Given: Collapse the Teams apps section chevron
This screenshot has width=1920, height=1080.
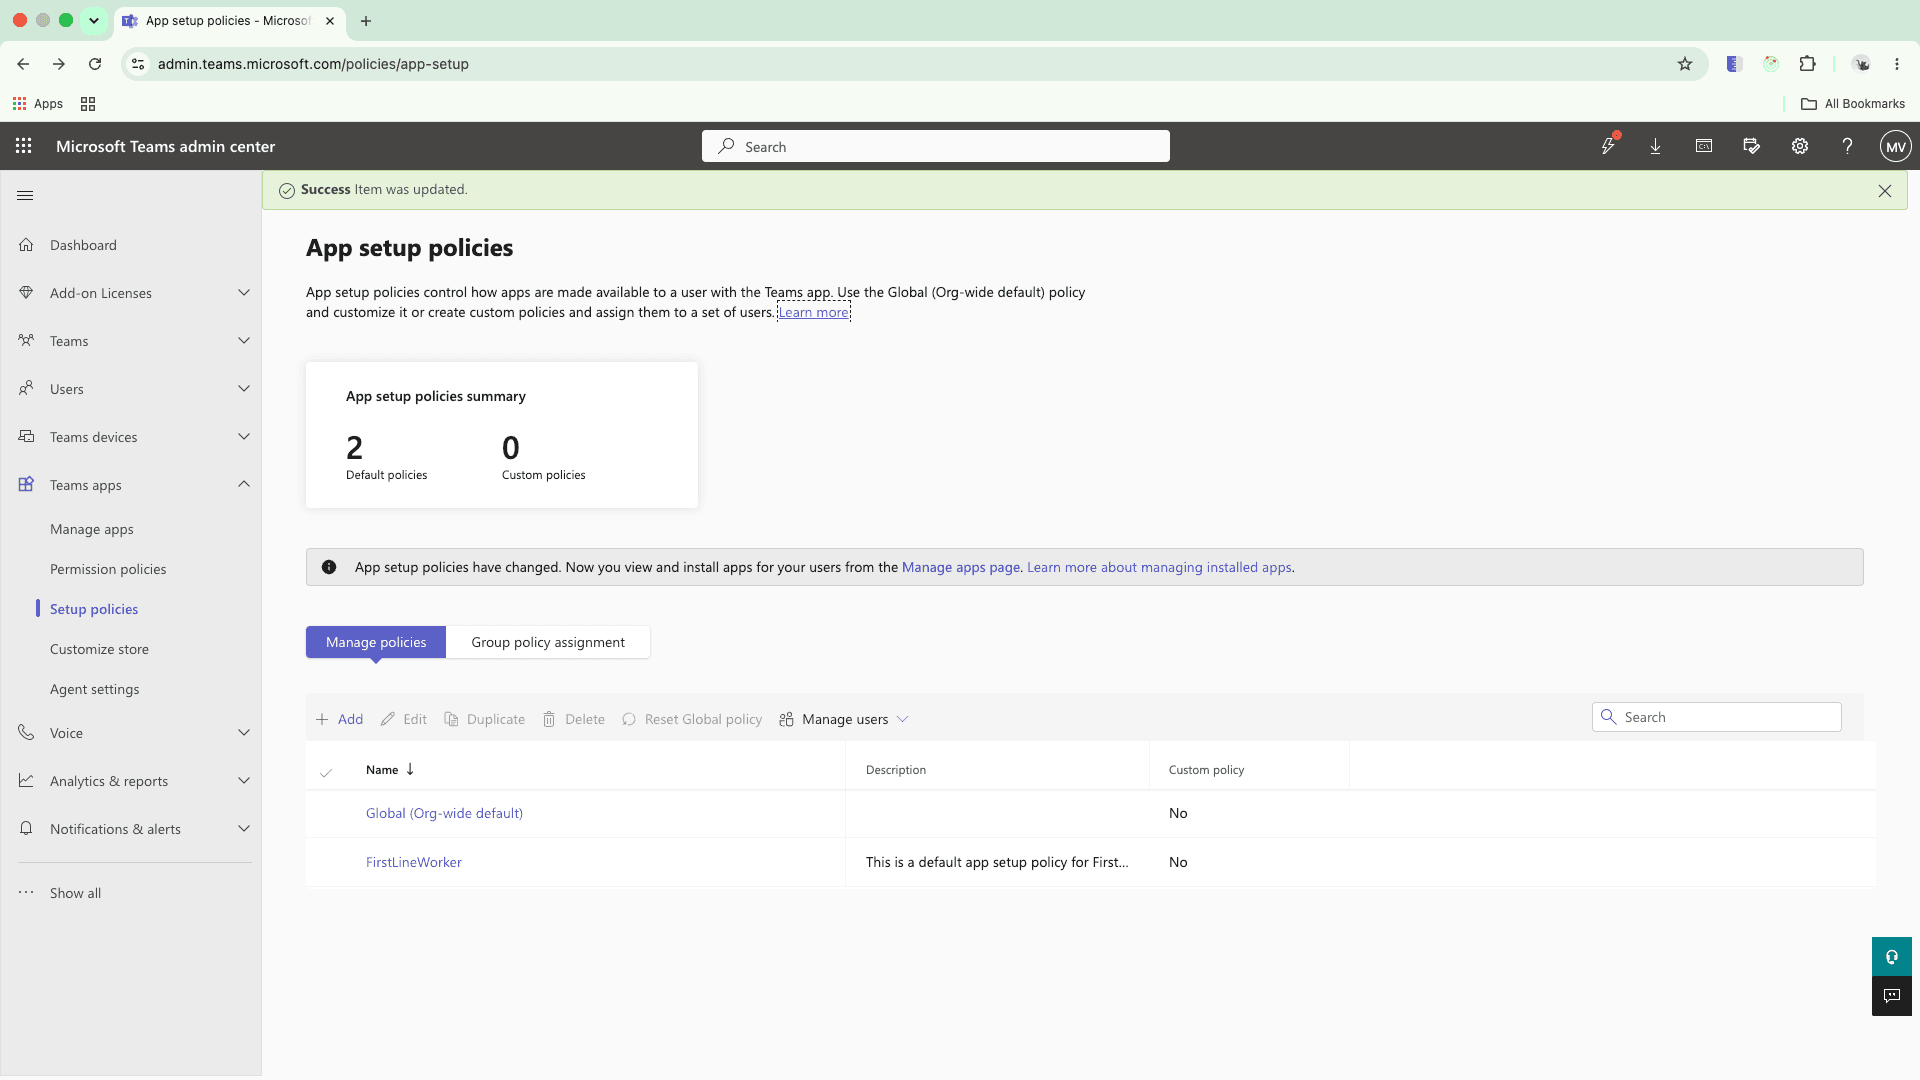Looking at the screenshot, I should tap(244, 485).
